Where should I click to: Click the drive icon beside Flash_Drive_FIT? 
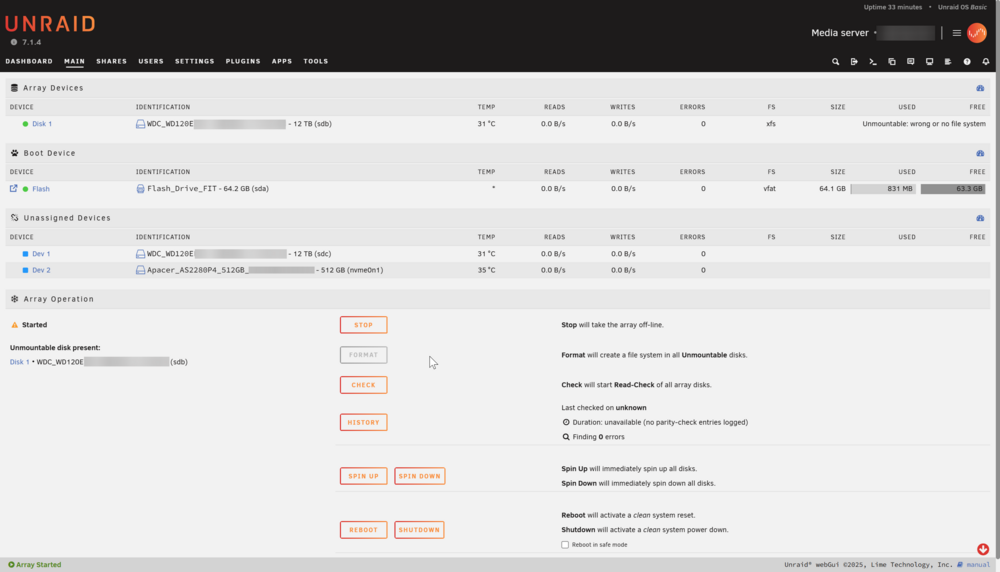coord(140,189)
